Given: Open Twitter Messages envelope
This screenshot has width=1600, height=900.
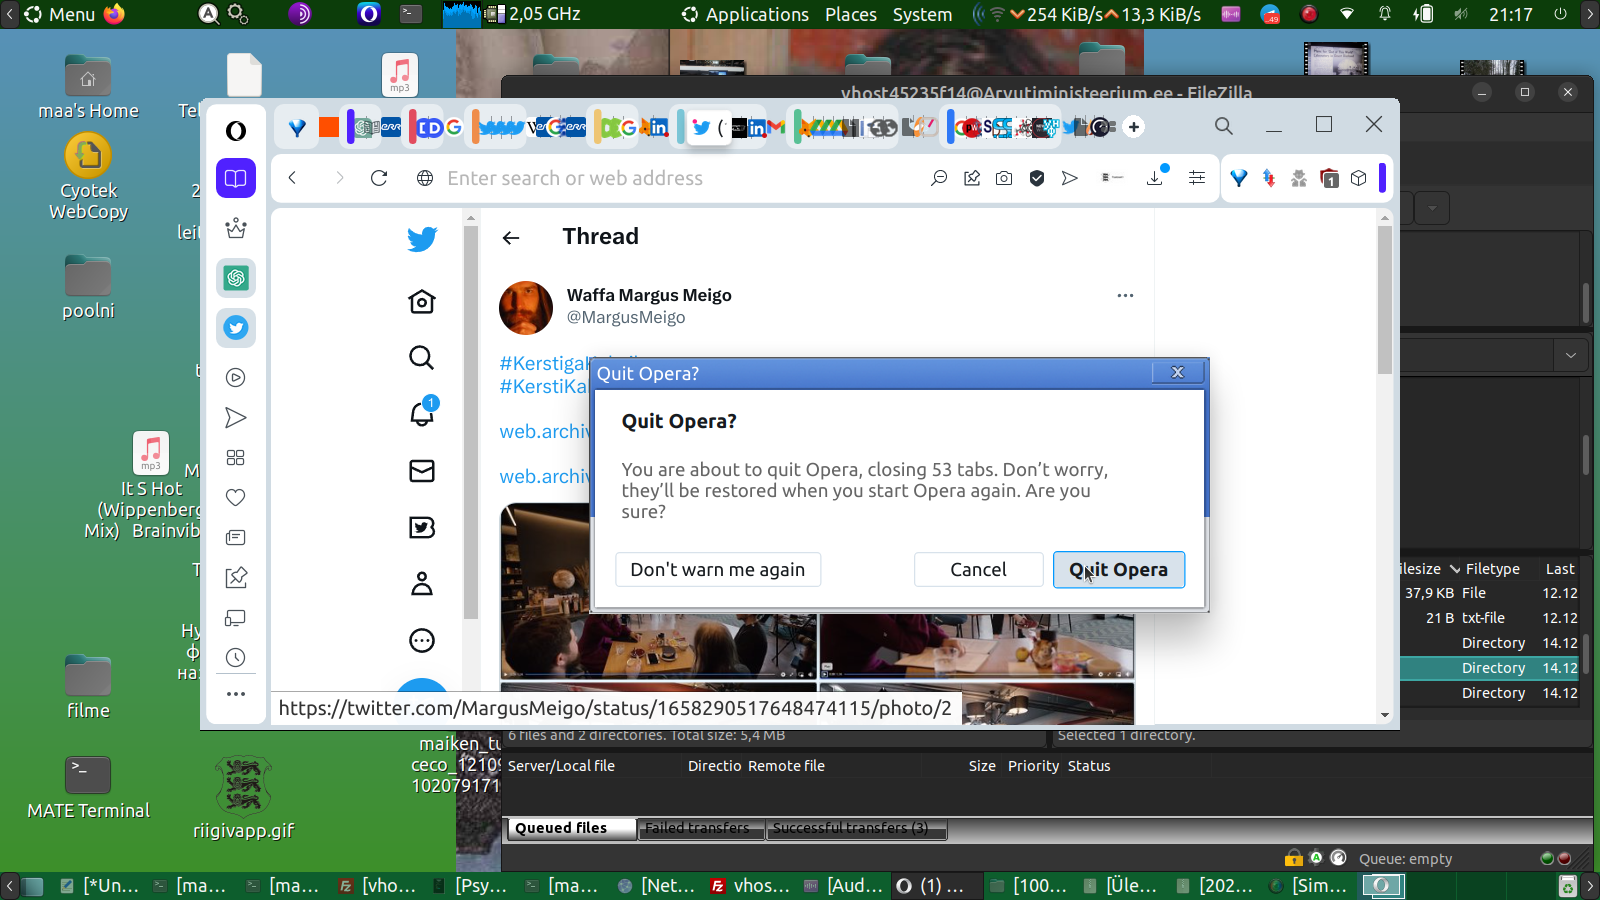Looking at the screenshot, I should (422, 471).
